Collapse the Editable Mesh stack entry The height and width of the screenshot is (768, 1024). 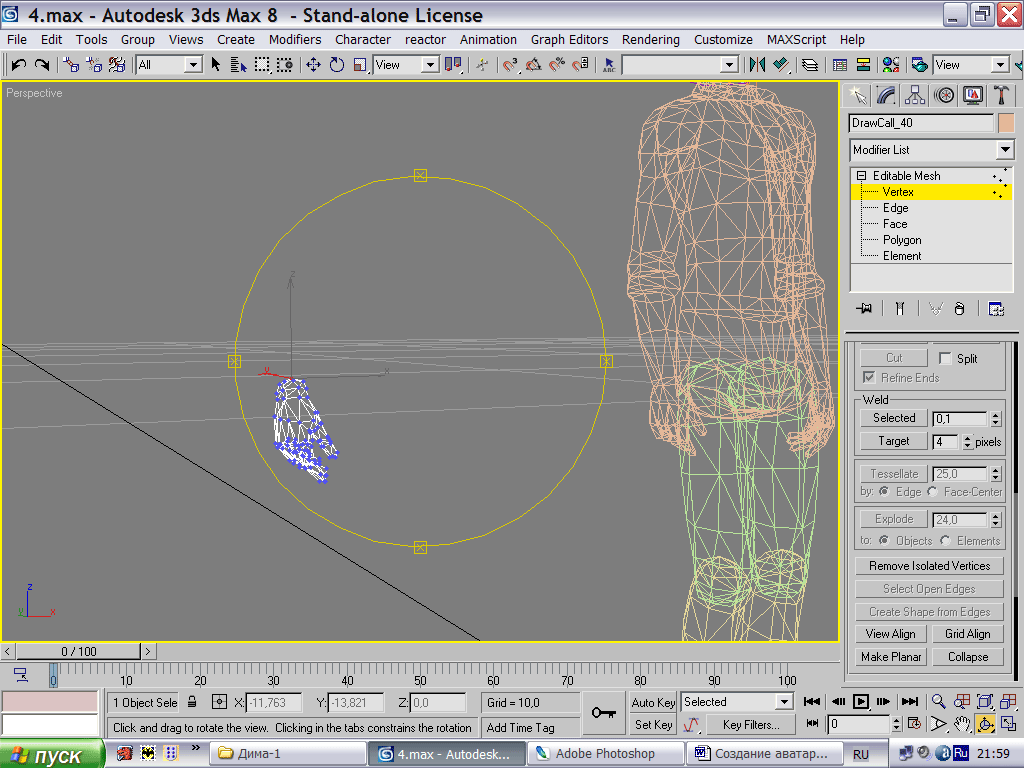pyautogui.click(x=861, y=176)
